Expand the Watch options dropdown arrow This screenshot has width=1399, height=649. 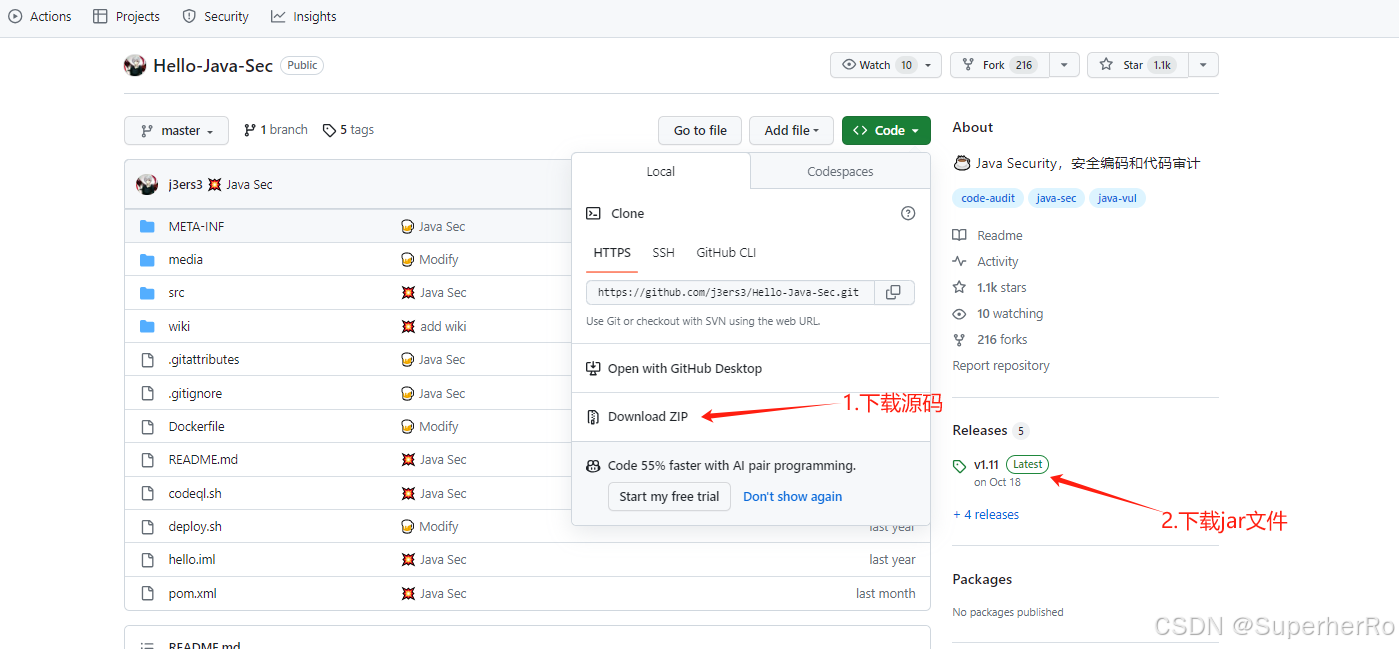pos(930,65)
